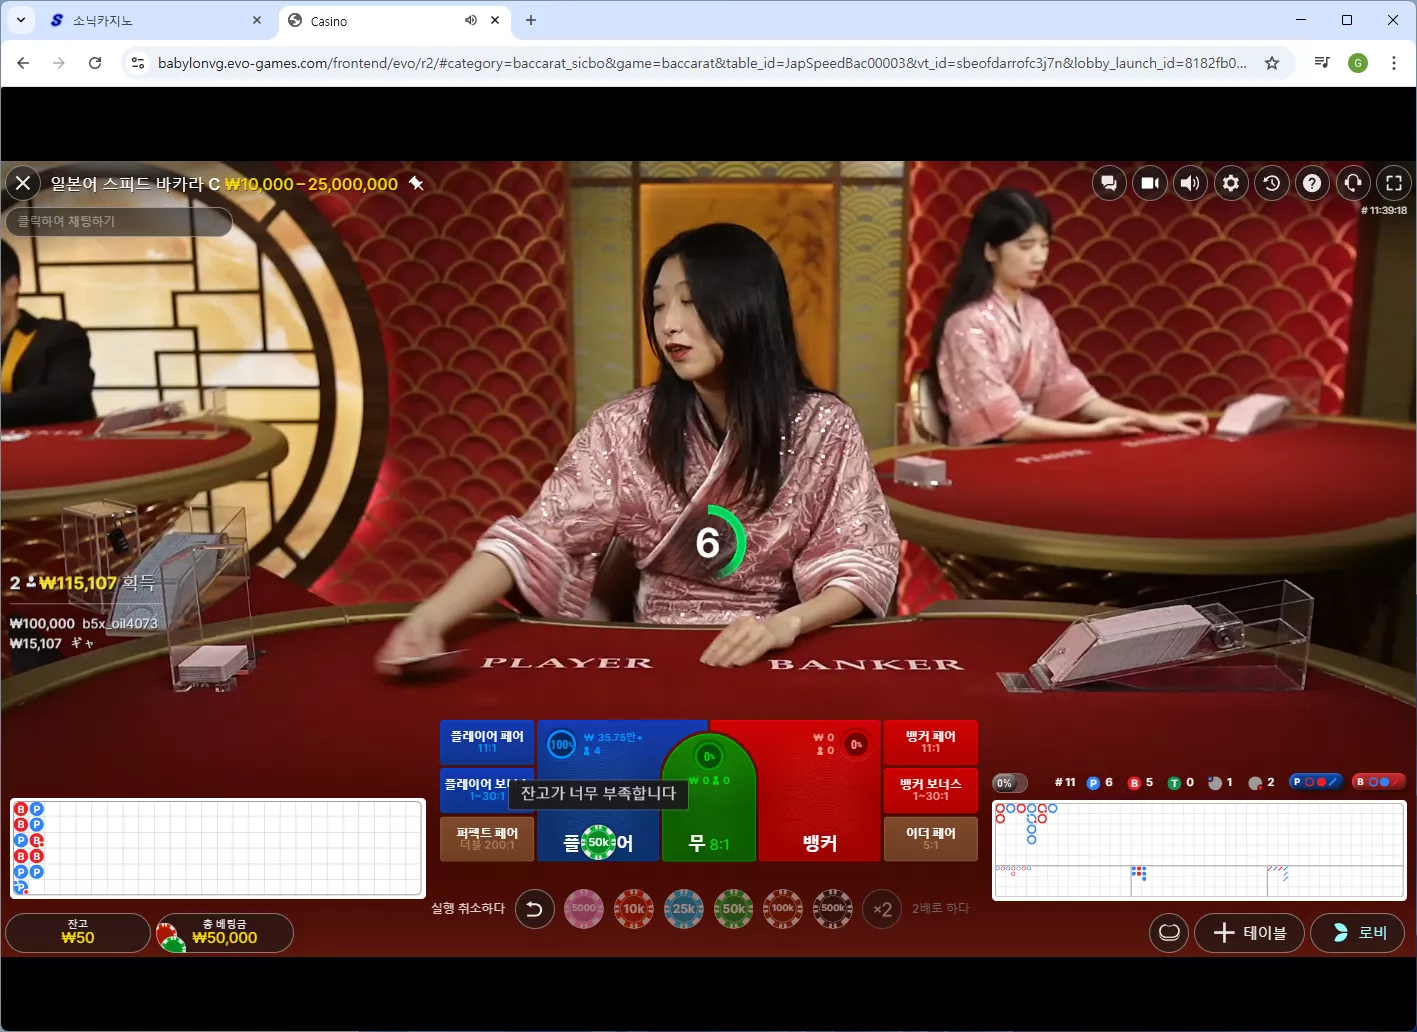This screenshot has width=1417, height=1032.
Task: Open the bead road scoreboard on the left
Action: [x=217, y=848]
